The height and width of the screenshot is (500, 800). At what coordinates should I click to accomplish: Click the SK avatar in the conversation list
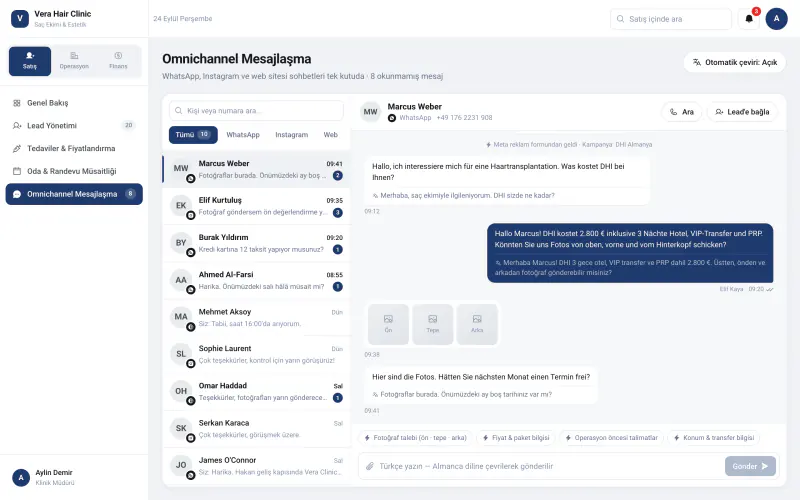click(x=181, y=429)
